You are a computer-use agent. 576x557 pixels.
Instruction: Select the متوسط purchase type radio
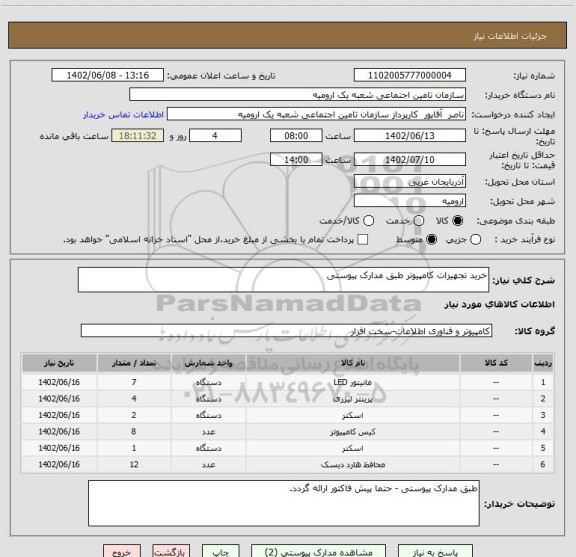coord(431,240)
